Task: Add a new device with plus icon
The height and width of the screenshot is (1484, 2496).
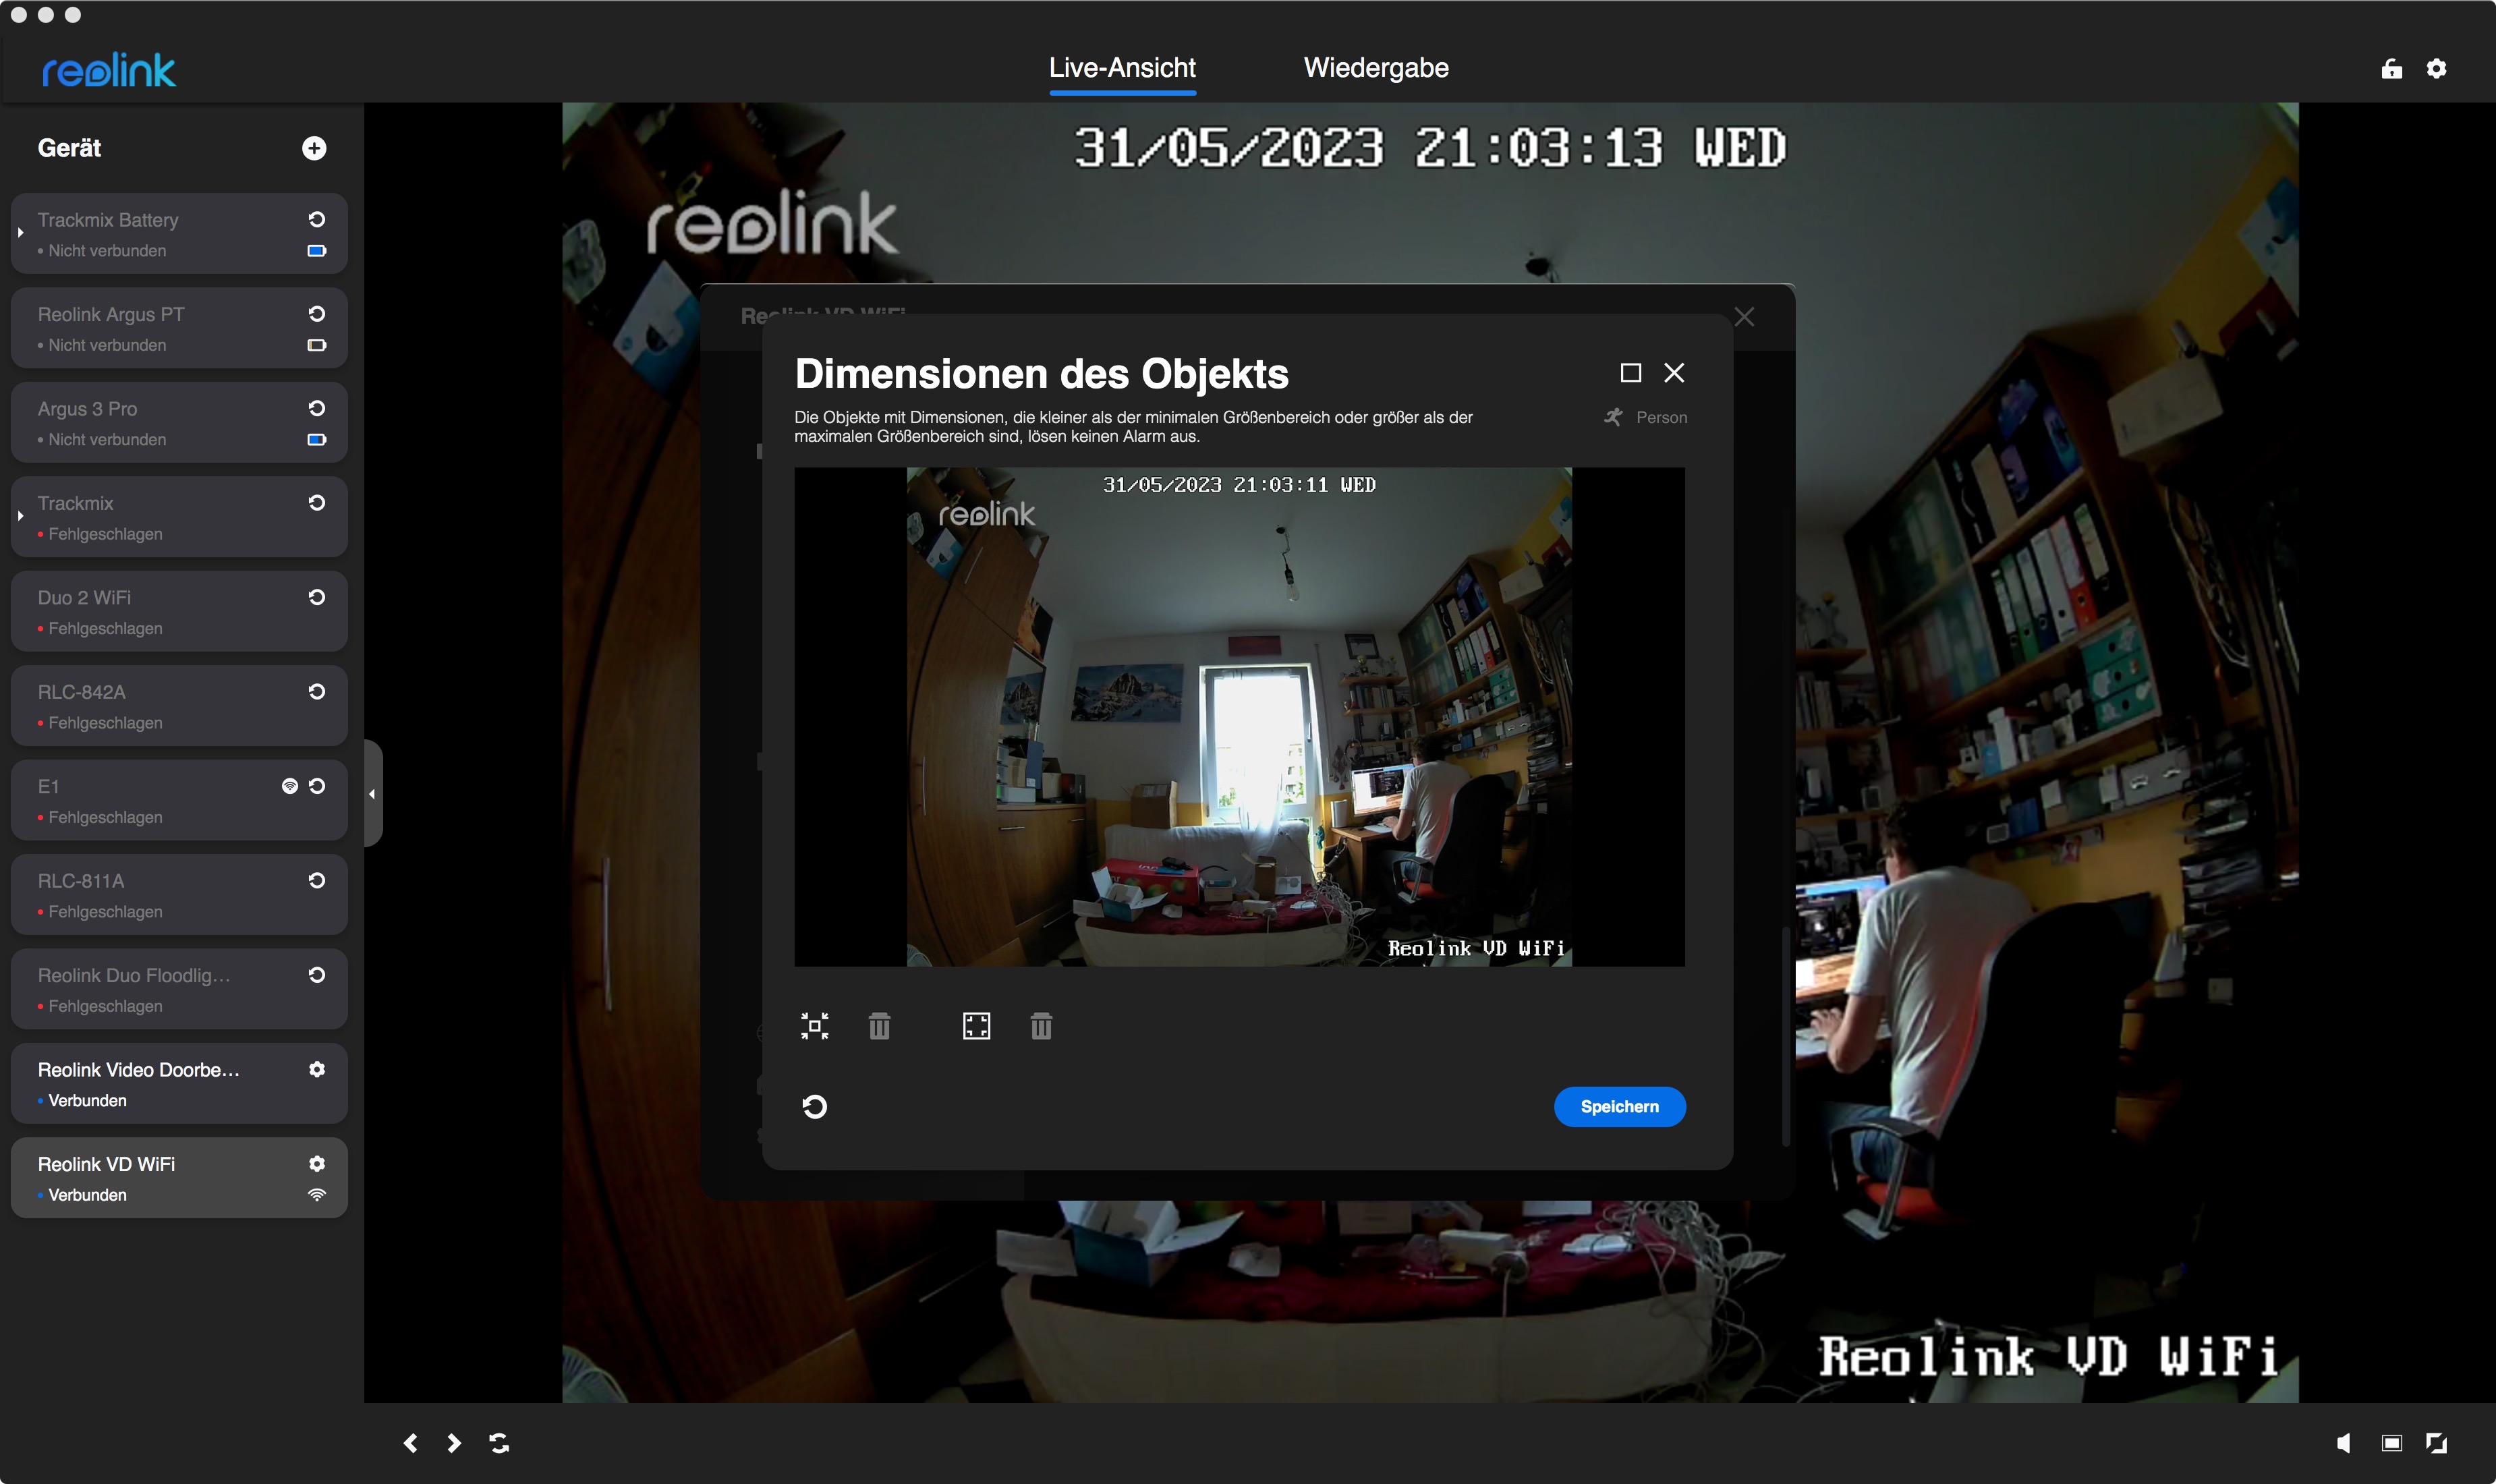Action: pos(314,148)
